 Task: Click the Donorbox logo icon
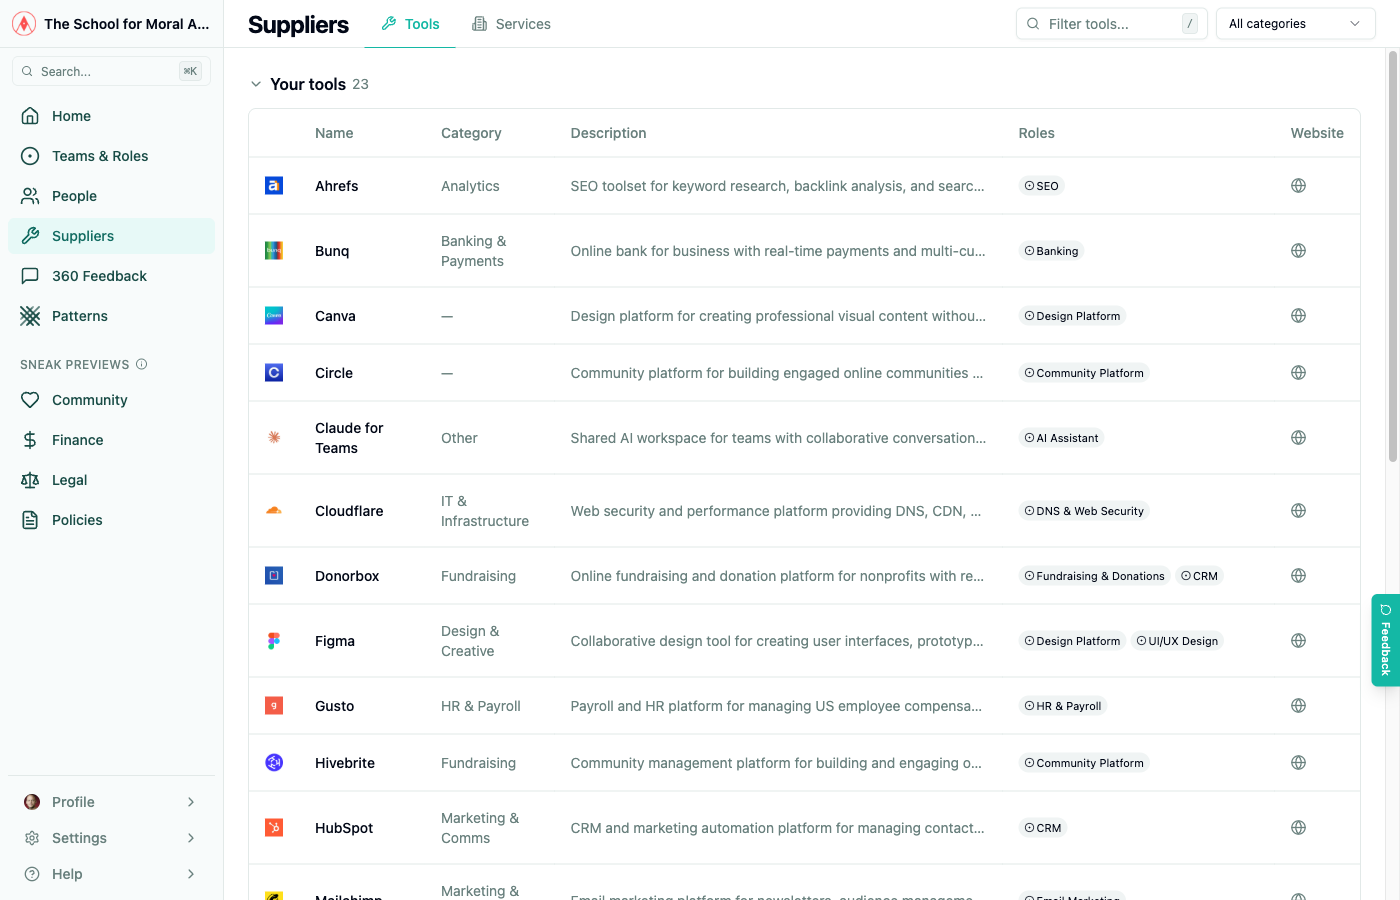pos(274,576)
